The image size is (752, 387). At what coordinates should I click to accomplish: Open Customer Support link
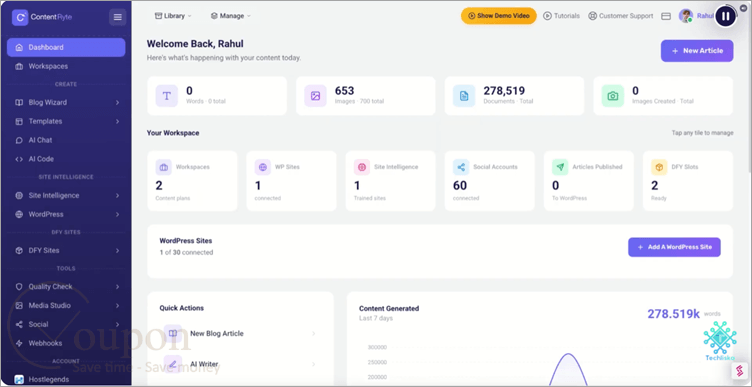[621, 16]
